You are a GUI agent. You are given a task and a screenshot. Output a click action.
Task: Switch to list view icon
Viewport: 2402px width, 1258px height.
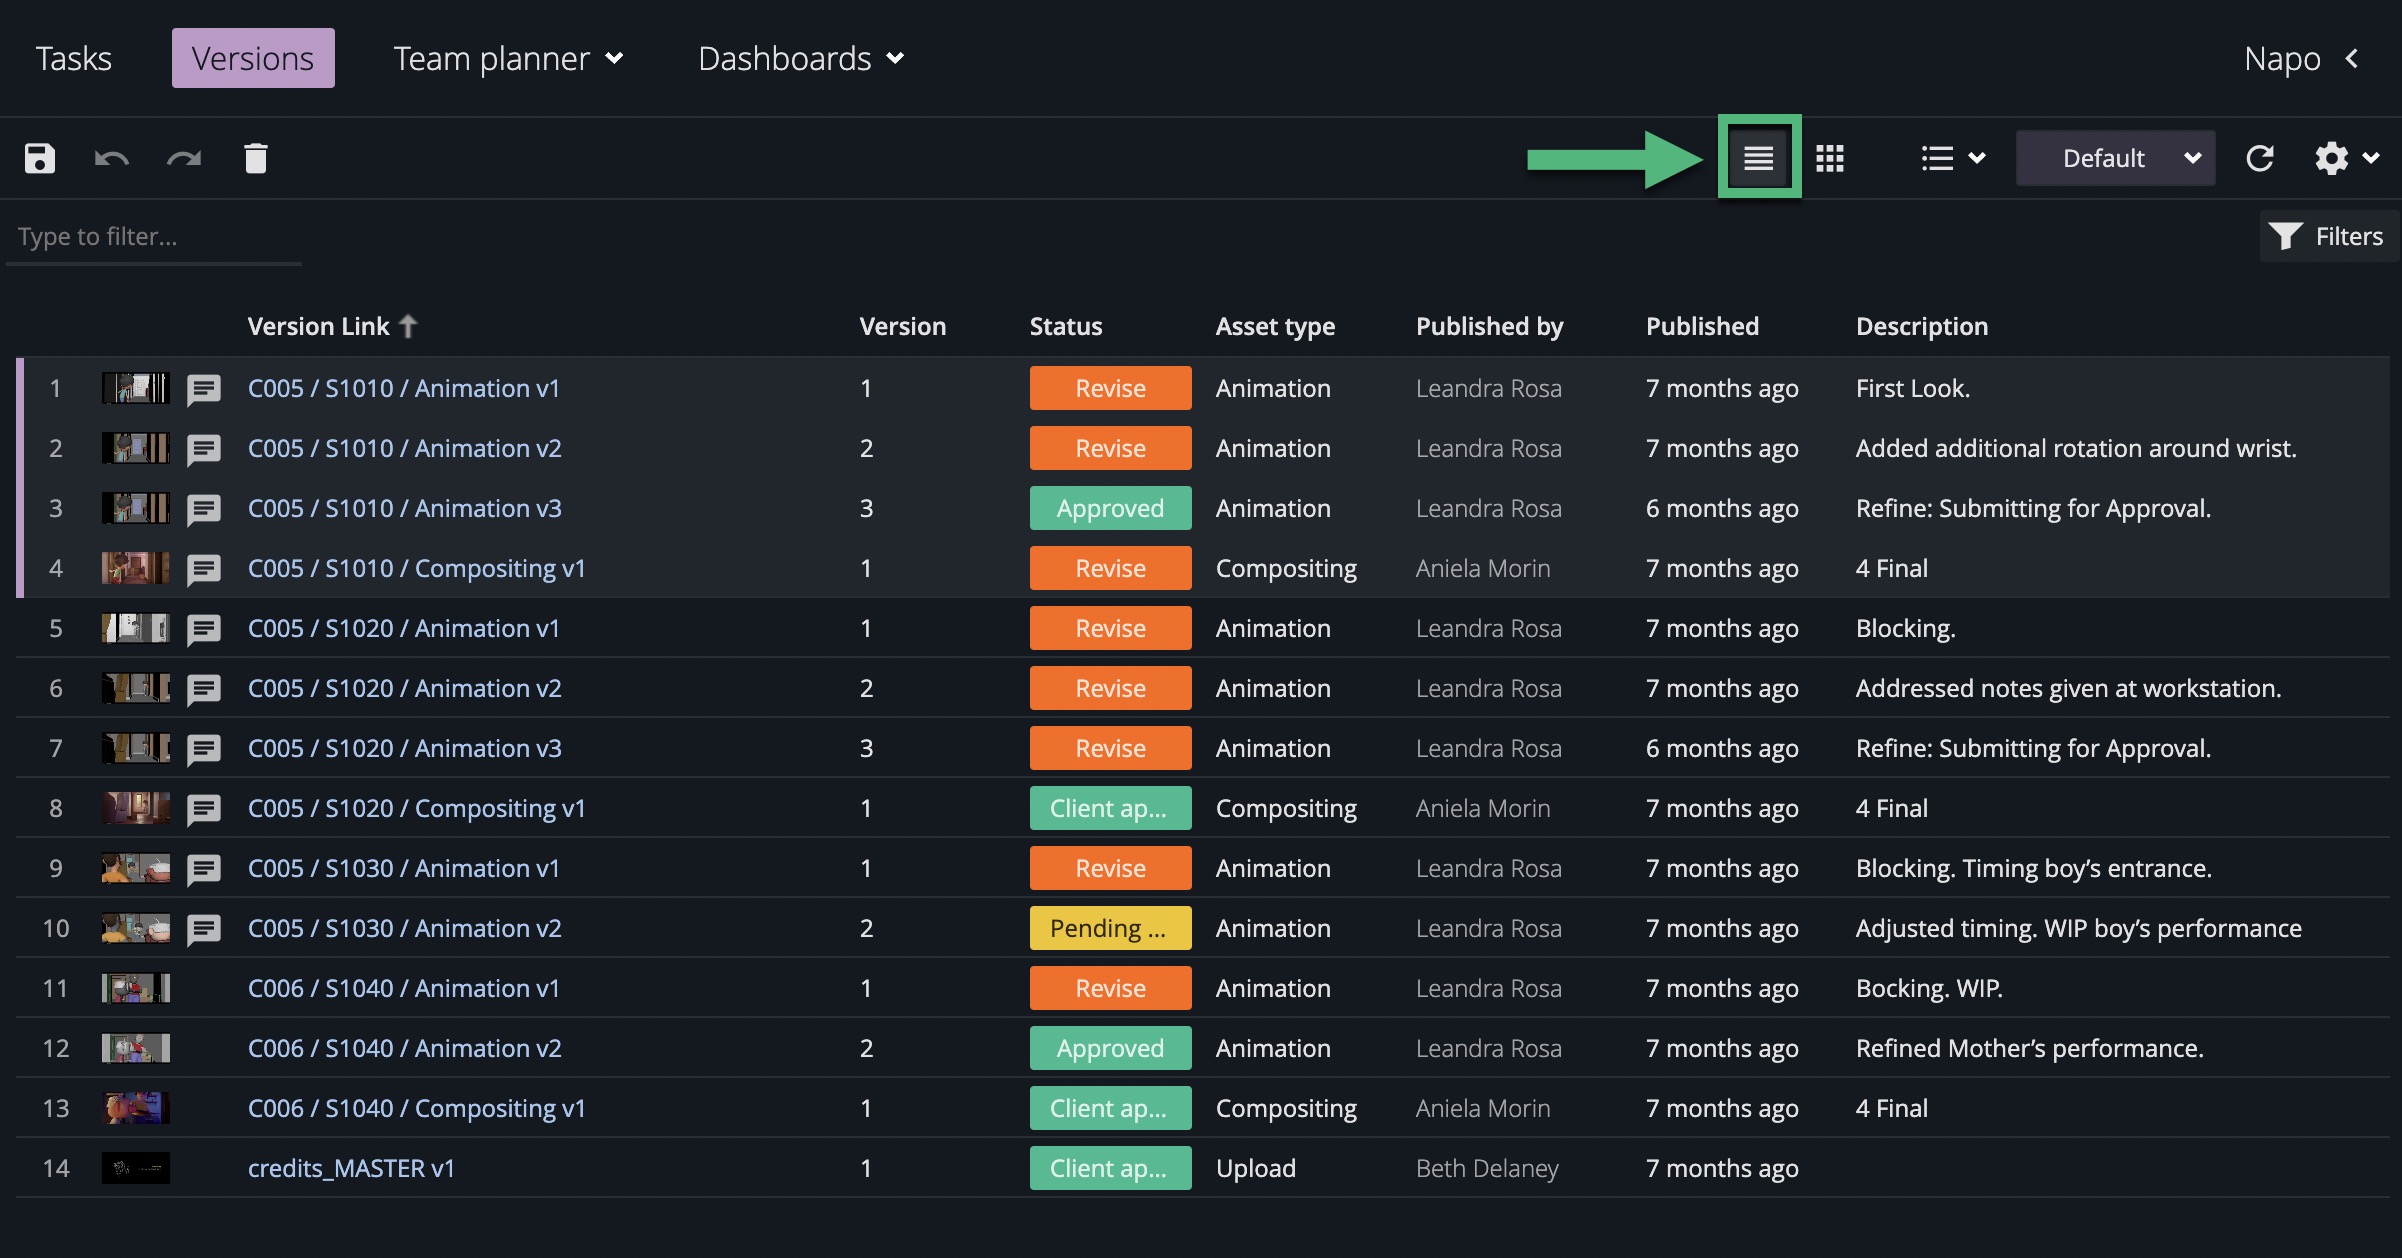tap(1759, 158)
